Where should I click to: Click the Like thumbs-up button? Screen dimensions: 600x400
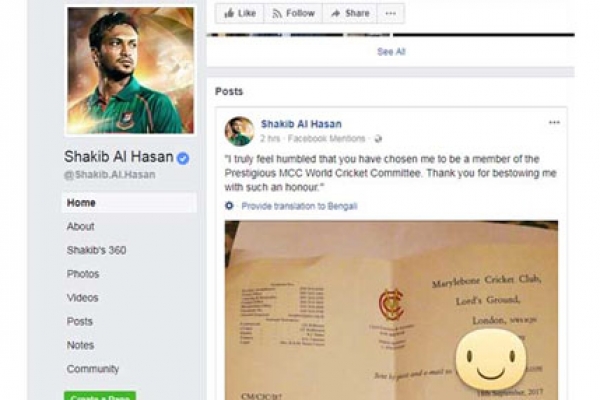240,13
